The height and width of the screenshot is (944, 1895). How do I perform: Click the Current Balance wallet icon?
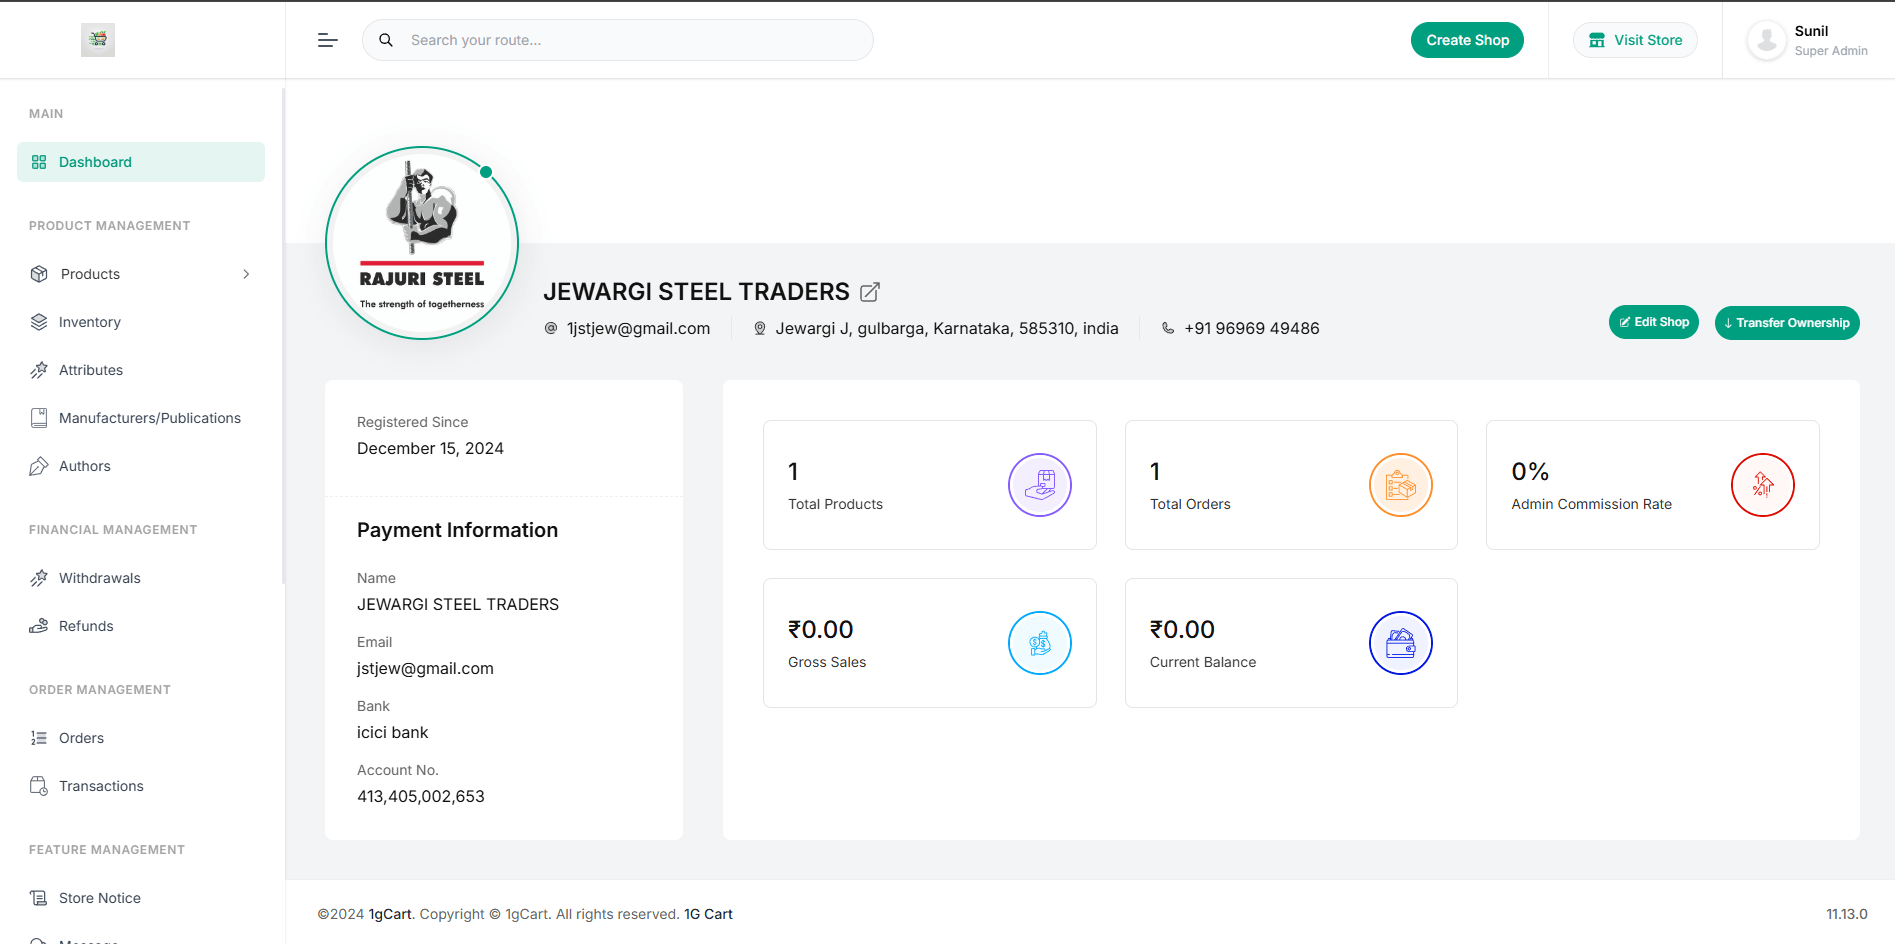(x=1401, y=643)
